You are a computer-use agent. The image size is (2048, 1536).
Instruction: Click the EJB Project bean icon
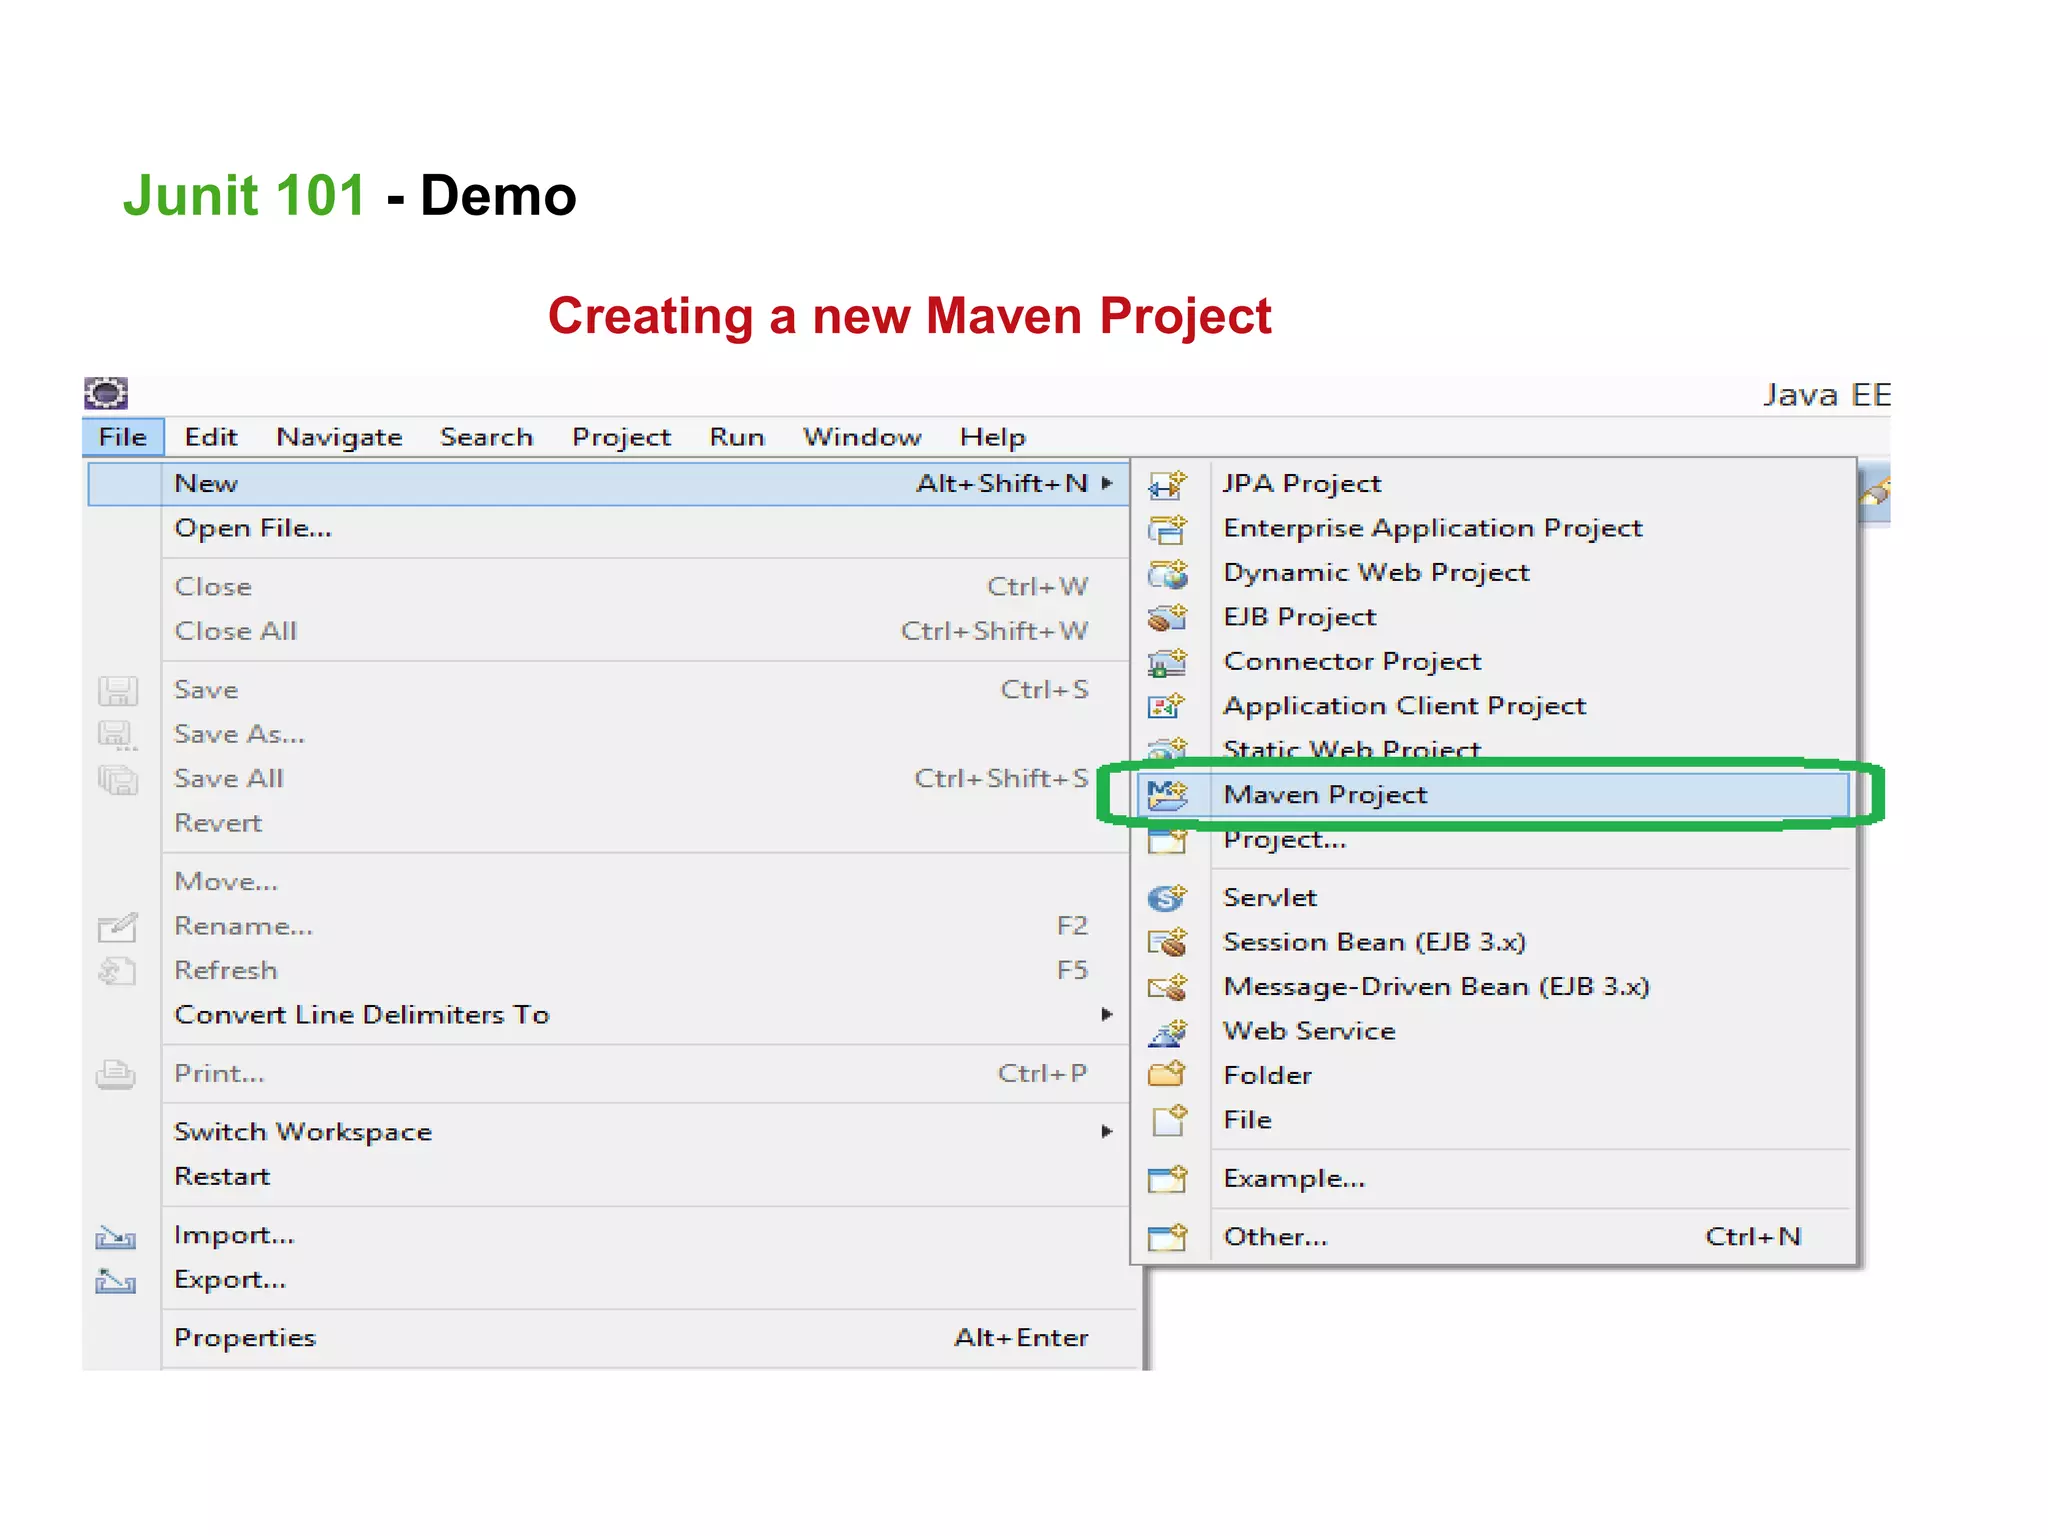click(1167, 618)
